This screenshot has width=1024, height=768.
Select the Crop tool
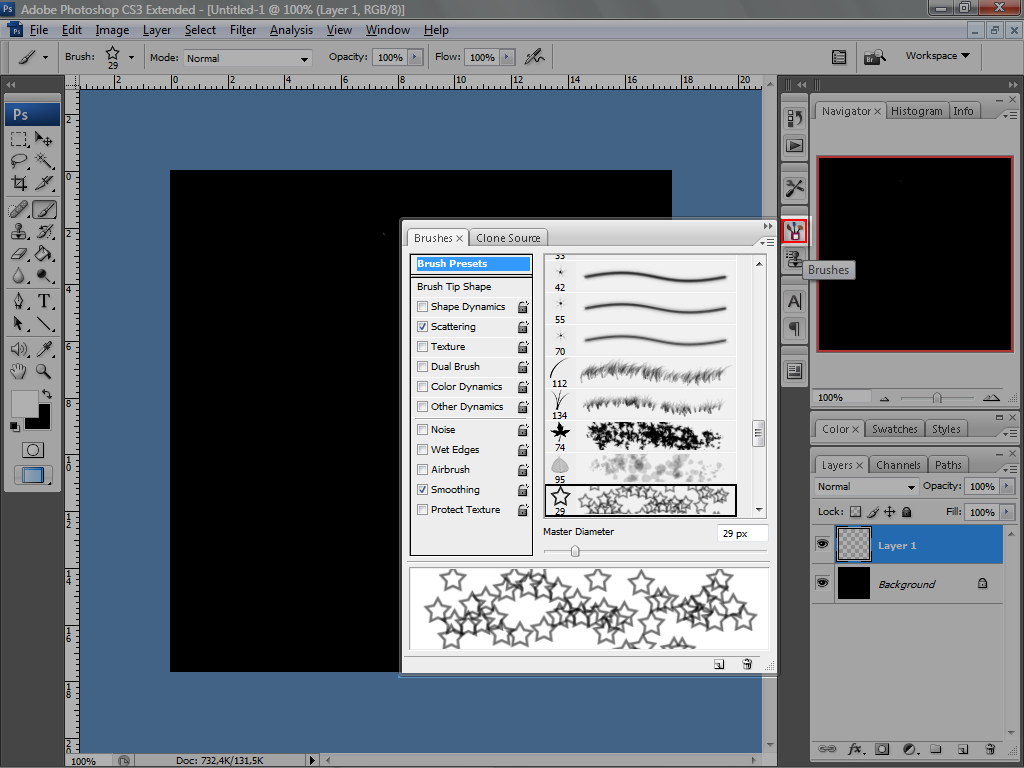(19, 183)
